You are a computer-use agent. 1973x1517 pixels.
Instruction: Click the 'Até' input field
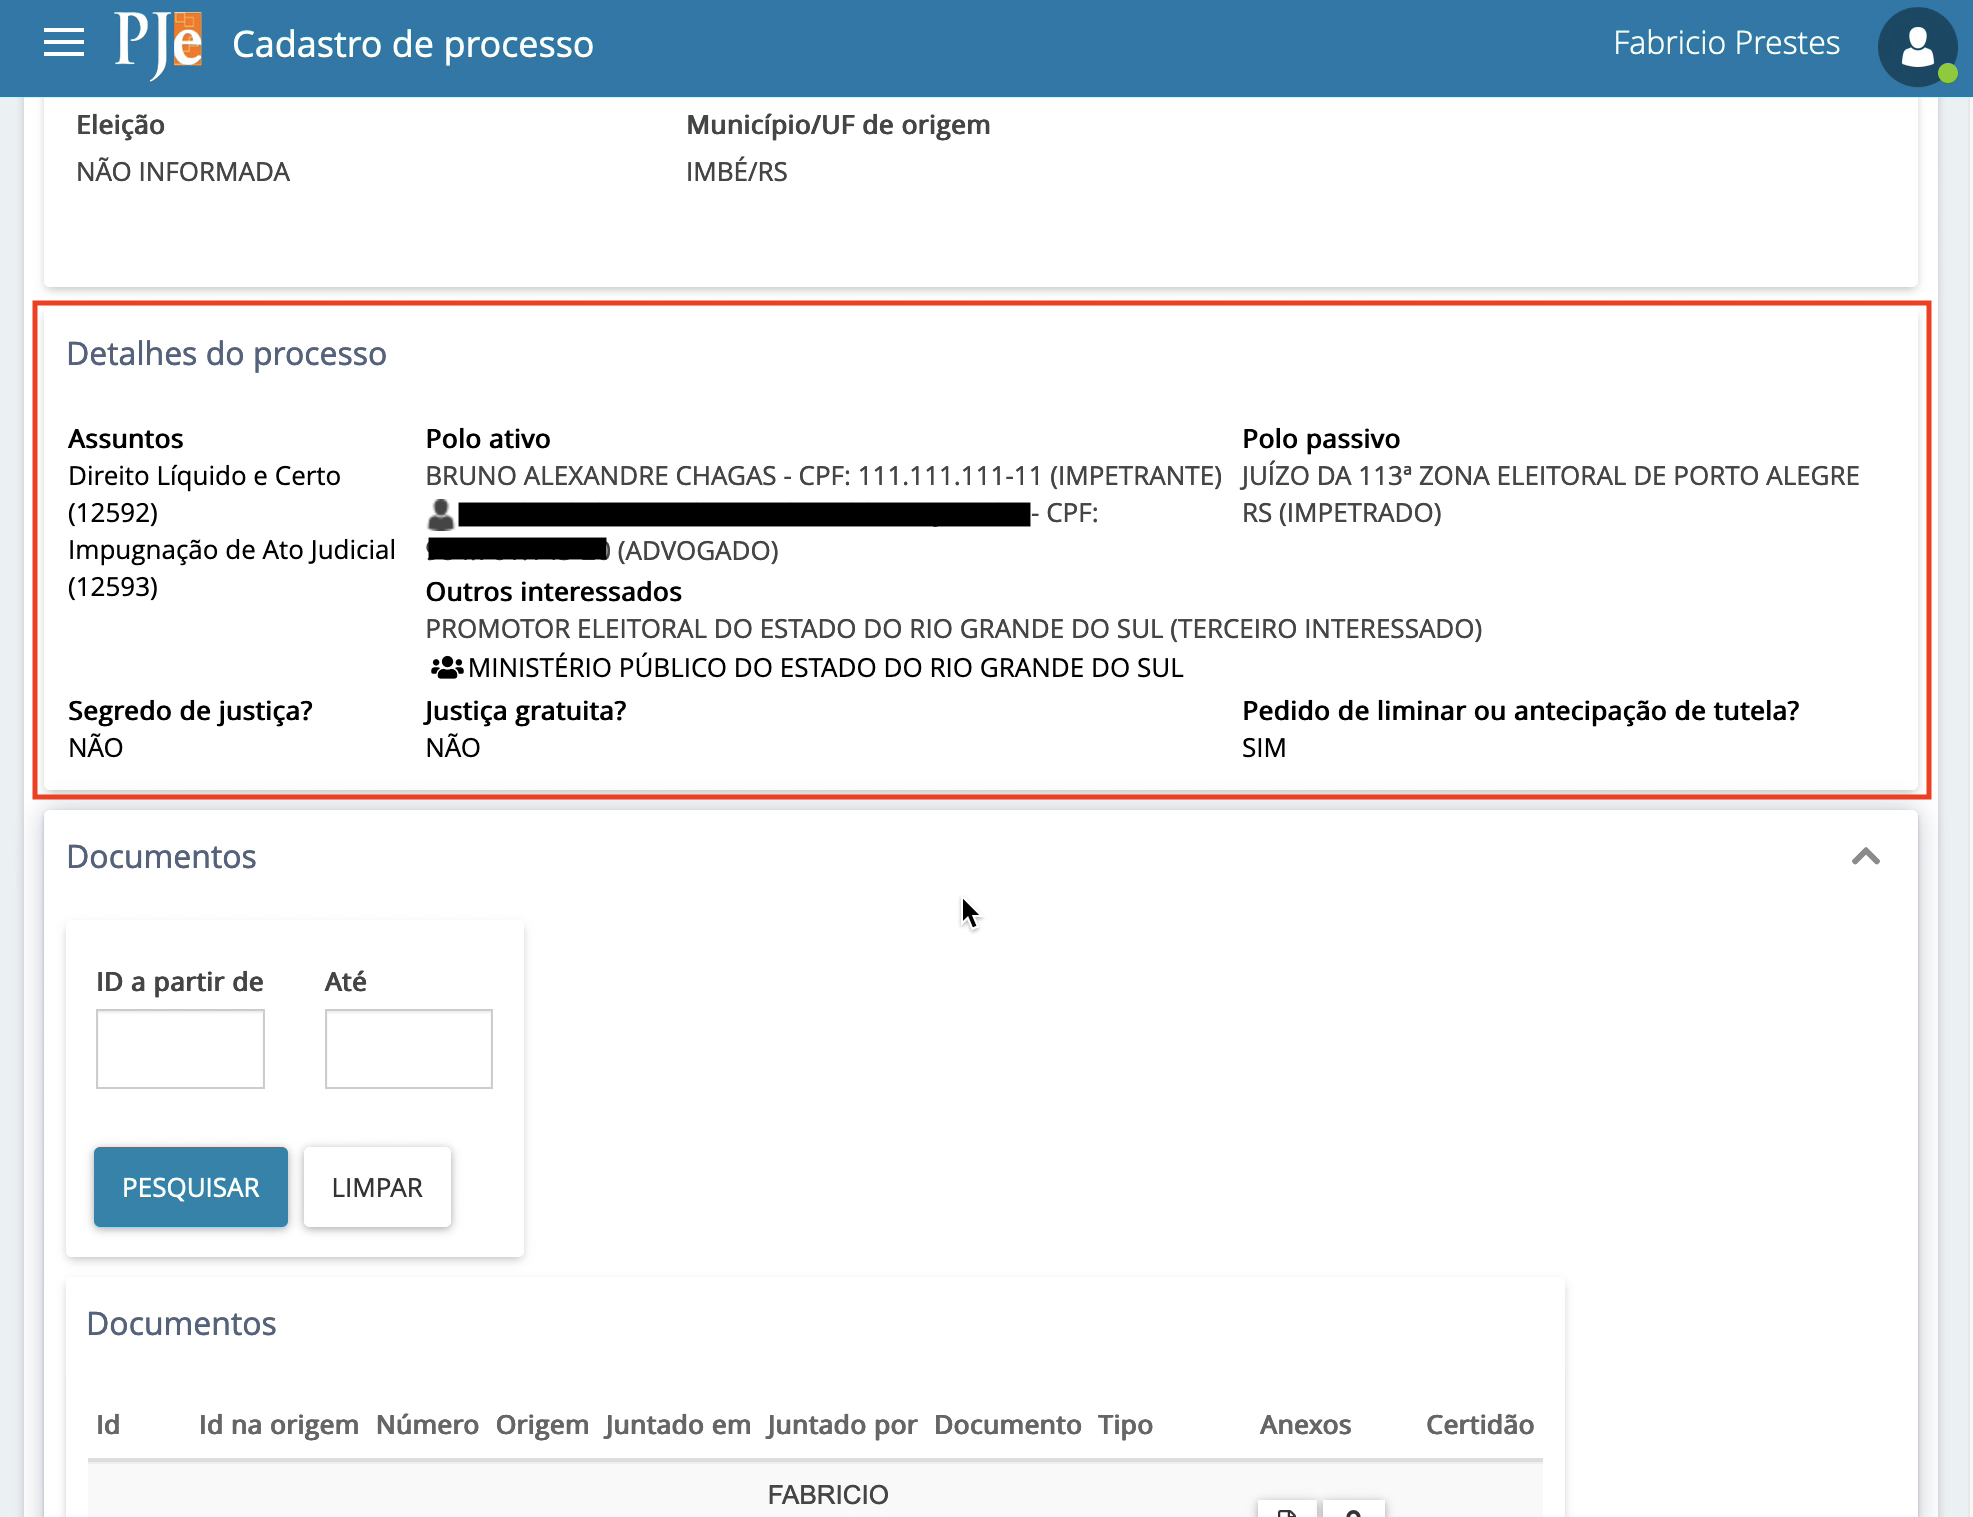409,1048
